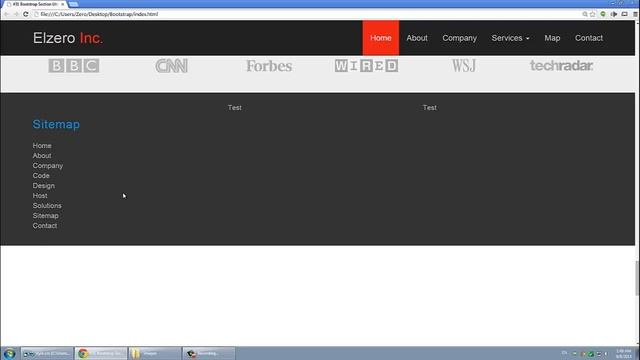Click the zoom magnifier icon in address bar
Screen dimensions: 640x360
585,14
